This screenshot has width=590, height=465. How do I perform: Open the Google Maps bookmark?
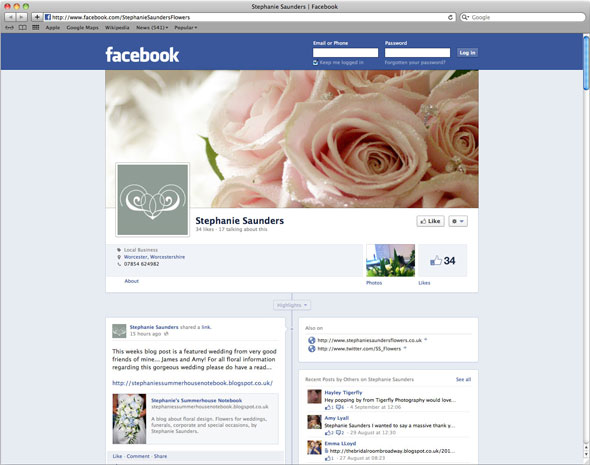(x=82, y=27)
